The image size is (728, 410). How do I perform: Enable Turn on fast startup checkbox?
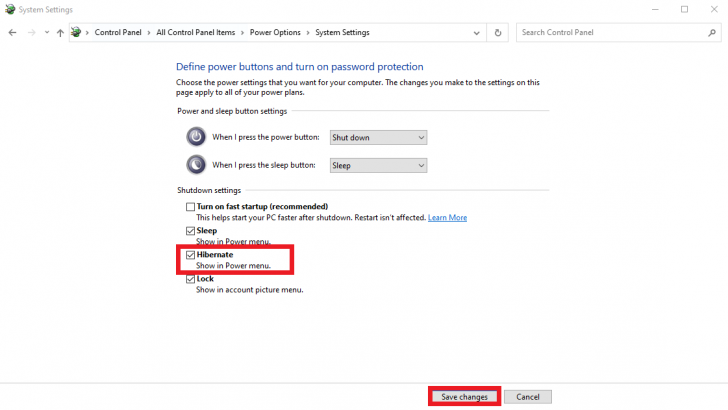(x=190, y=207)
